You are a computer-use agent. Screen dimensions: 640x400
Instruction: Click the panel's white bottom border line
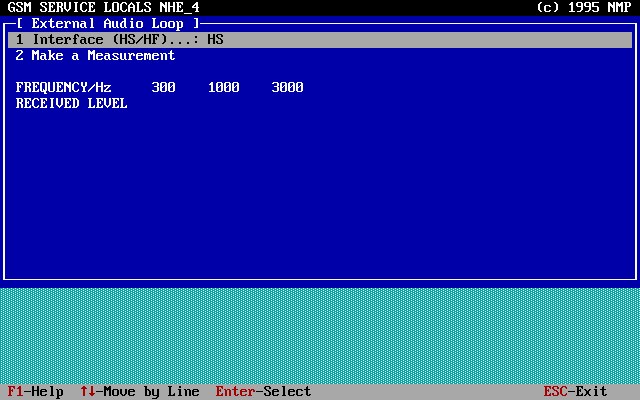pyautogui.click(x=320, y=278)
